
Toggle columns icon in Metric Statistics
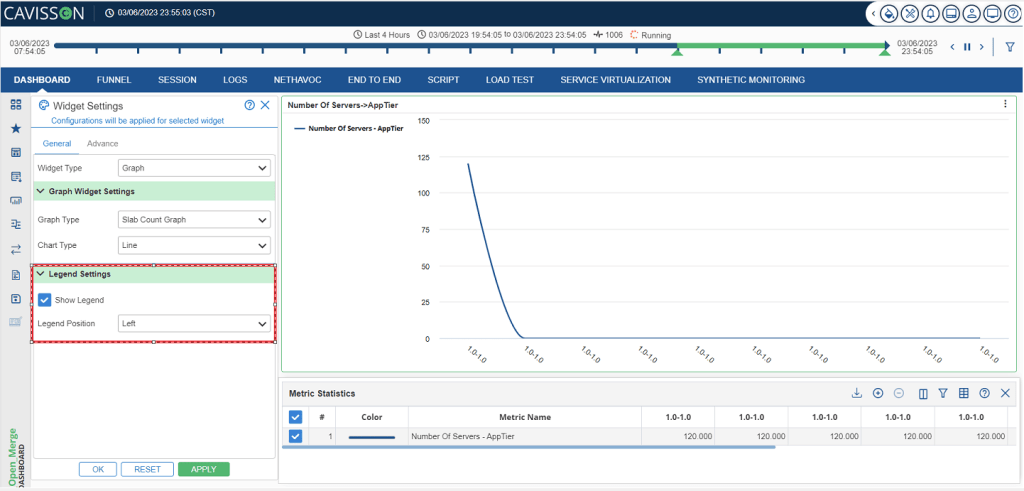click(x=923, y=393)
